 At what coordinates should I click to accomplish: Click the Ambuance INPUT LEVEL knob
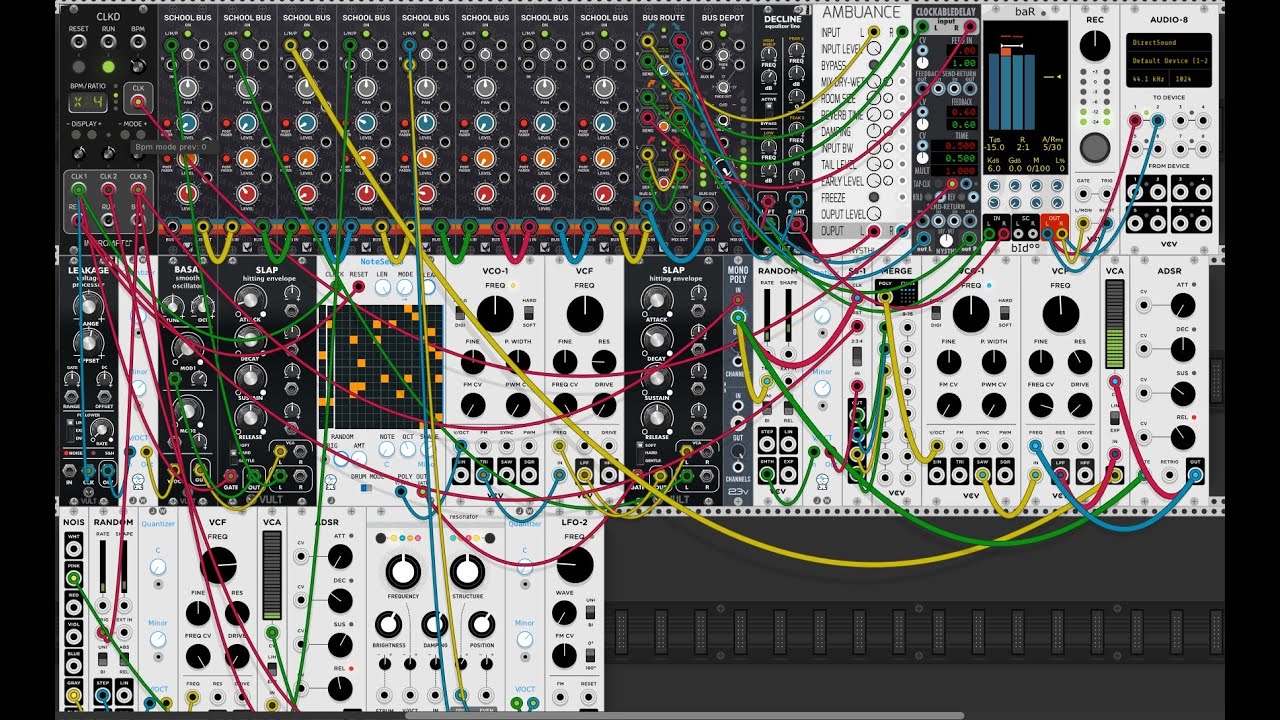point(872,48)
